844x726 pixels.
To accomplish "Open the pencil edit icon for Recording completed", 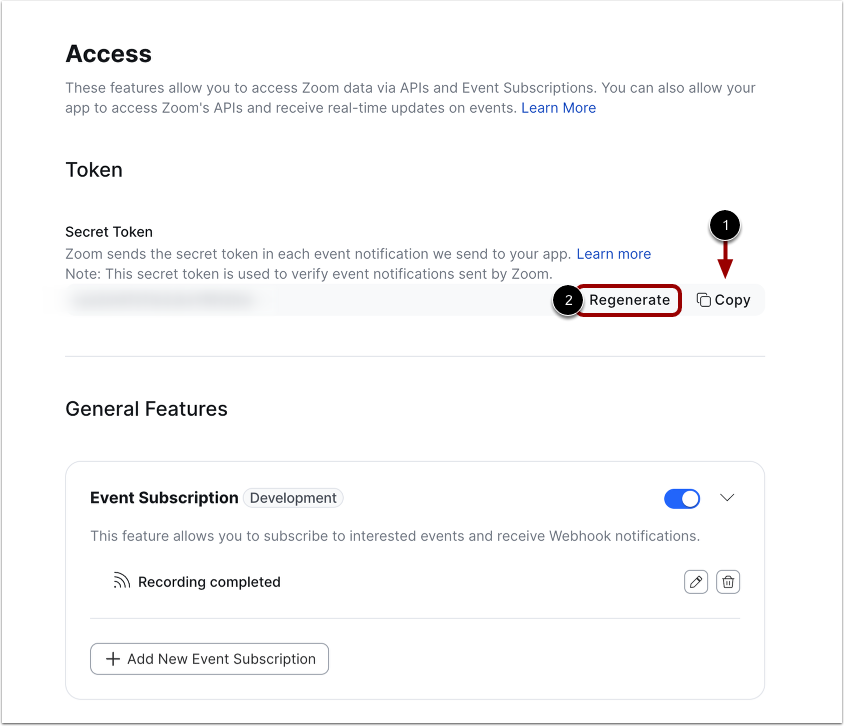I will tap(696, 581).
